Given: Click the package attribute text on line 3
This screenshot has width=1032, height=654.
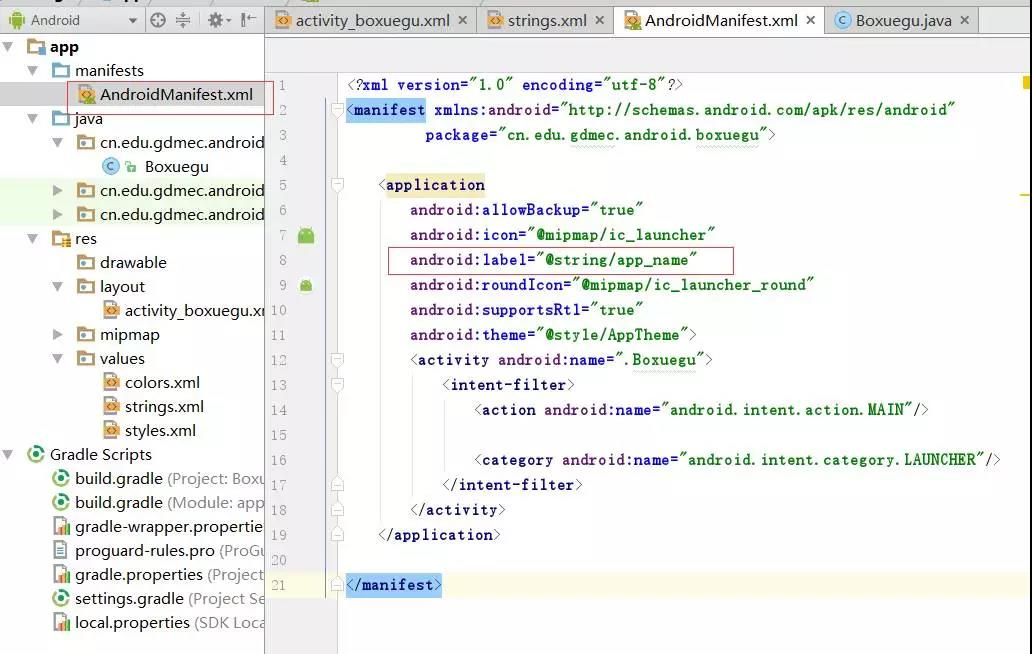Looking at the screenshot, I should click(x=600, y=135).
